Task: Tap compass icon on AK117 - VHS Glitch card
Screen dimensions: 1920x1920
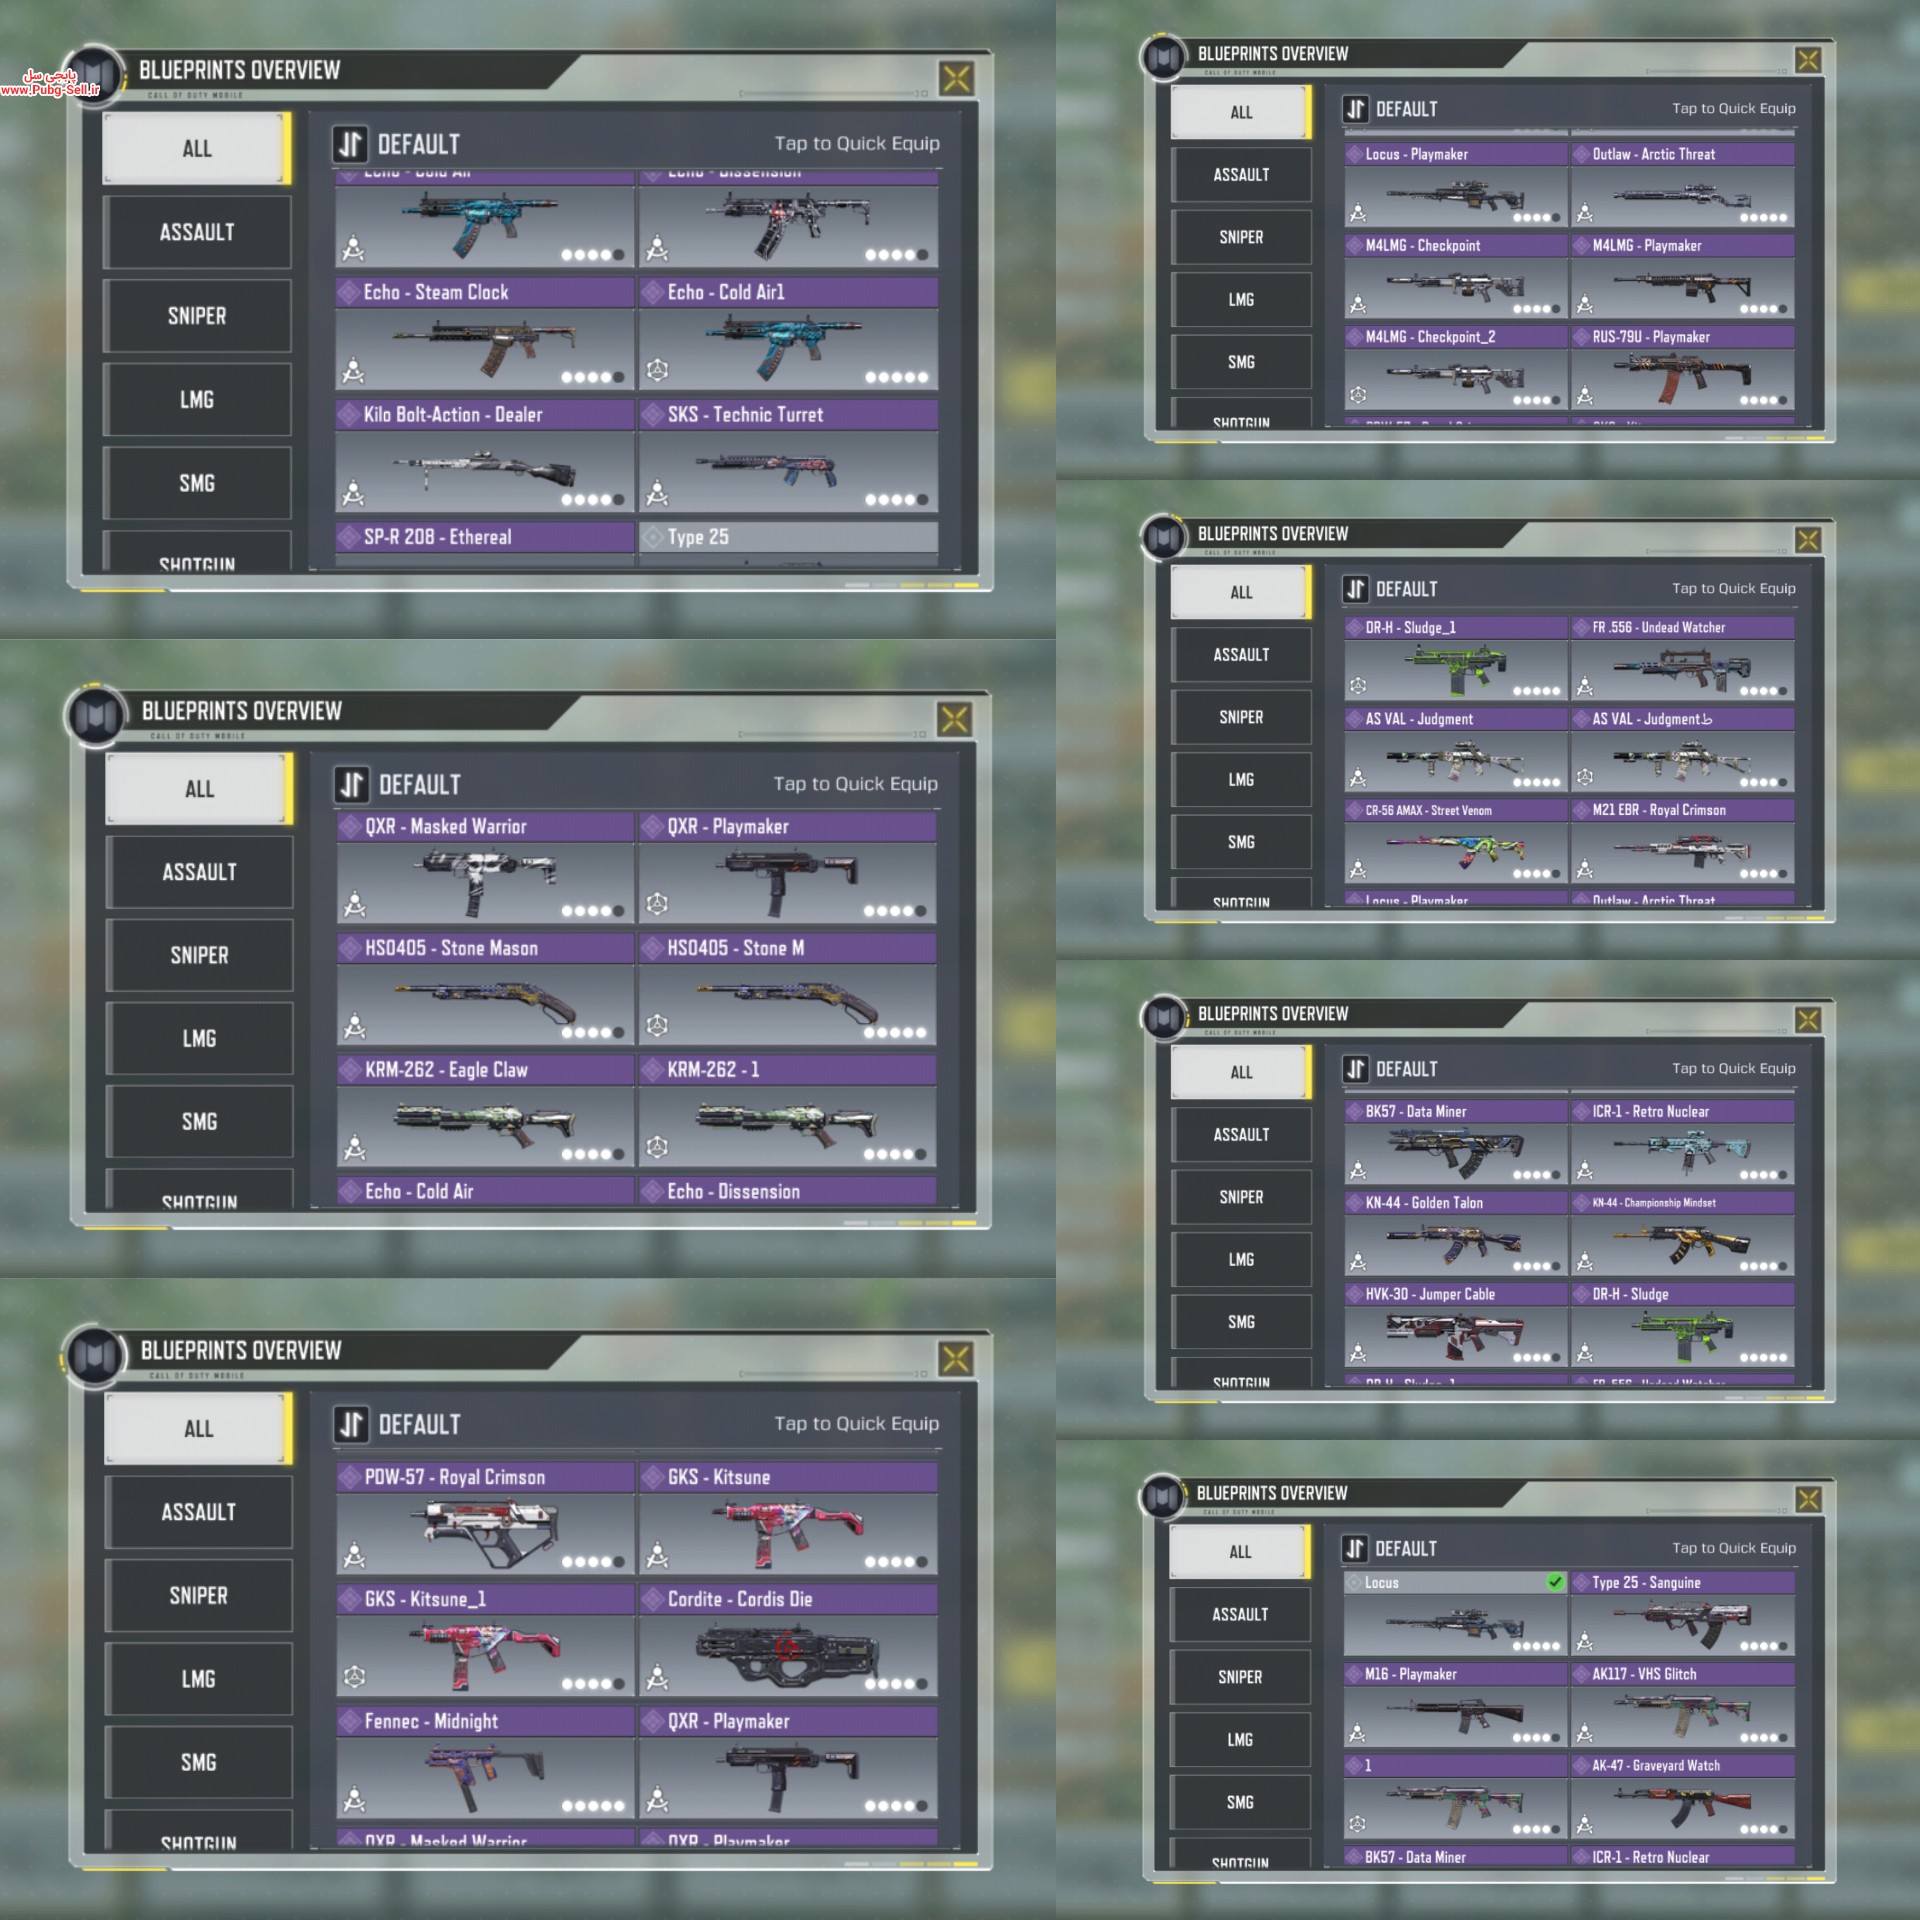Action: click(1585, 1733)
